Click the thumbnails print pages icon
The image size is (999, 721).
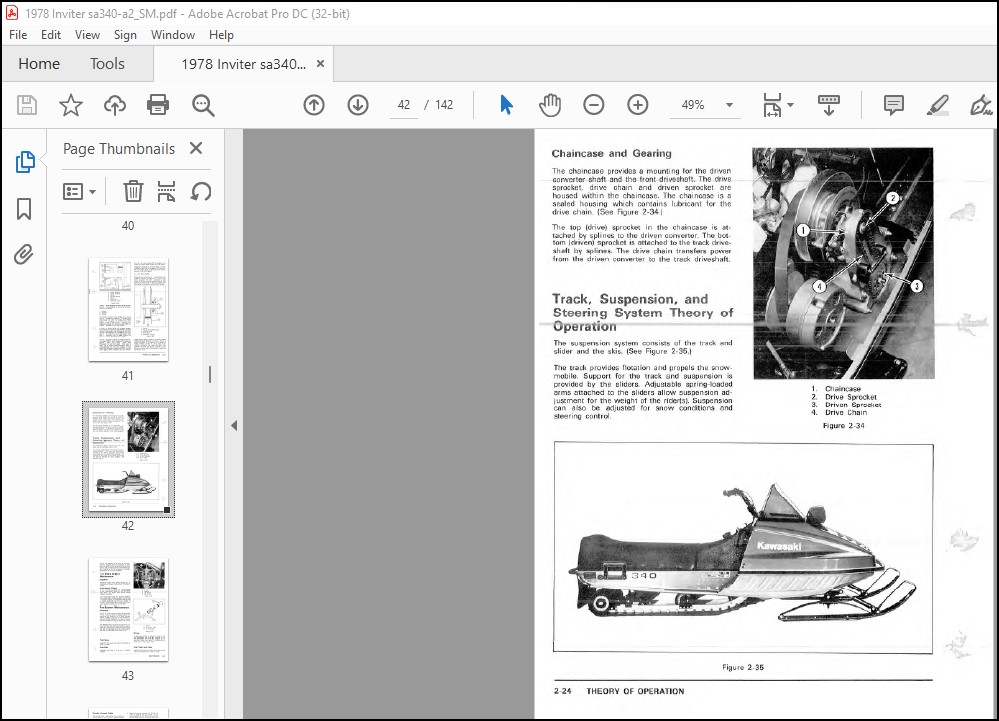(x=166, y=191)
